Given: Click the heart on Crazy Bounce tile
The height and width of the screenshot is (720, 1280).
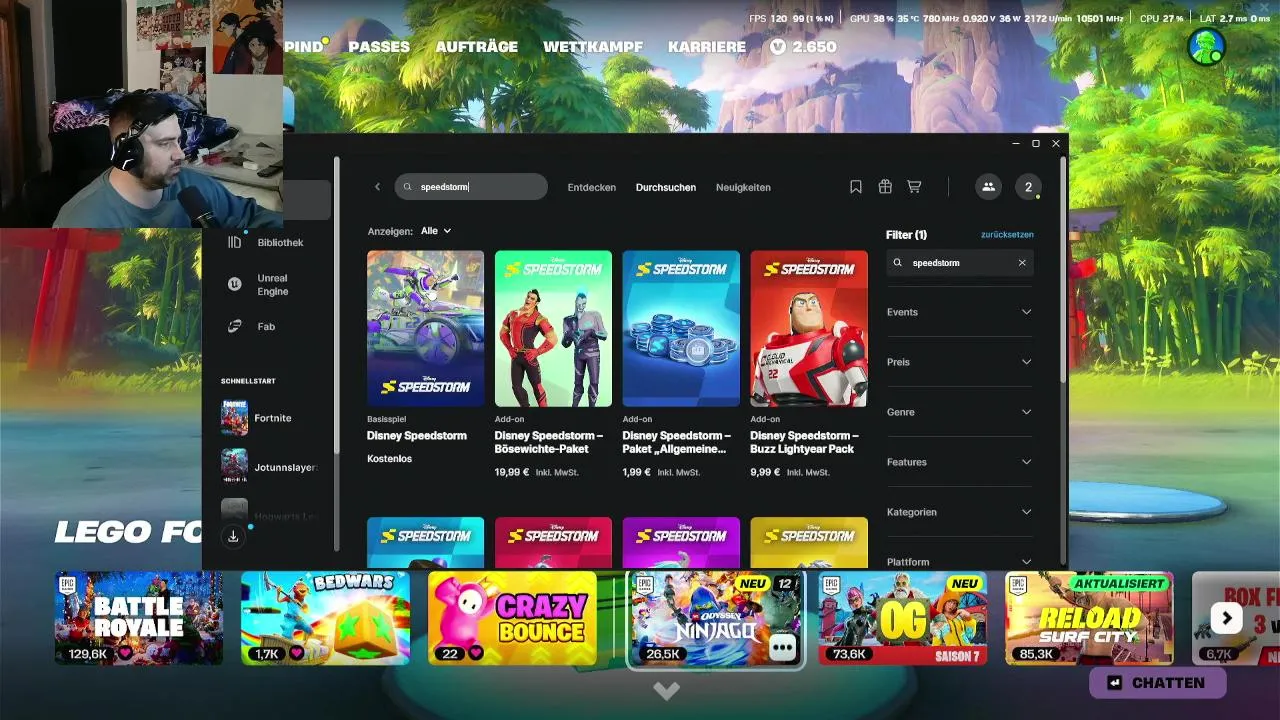Looking at the screenshot, I should pos(476,653).
